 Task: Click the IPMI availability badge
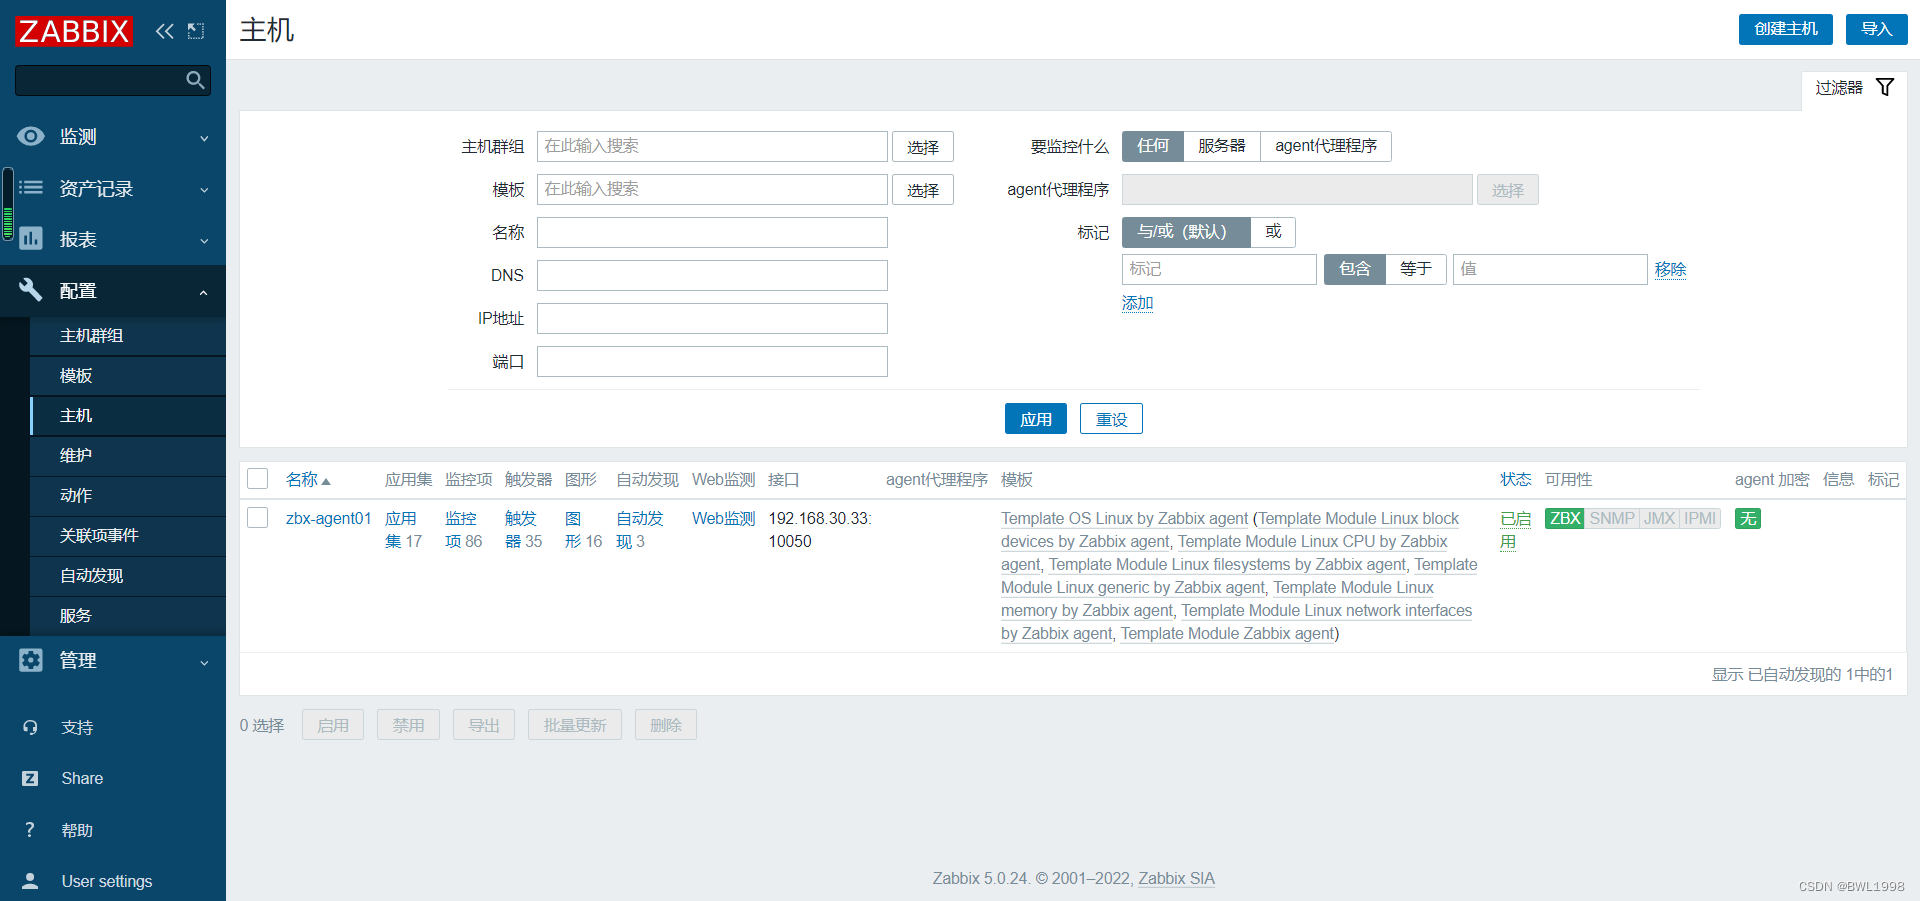click(1700, 518)
